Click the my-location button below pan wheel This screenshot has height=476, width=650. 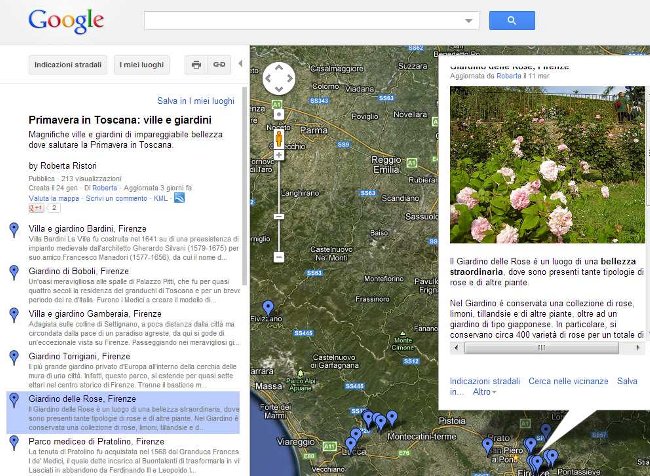[279, 114]
